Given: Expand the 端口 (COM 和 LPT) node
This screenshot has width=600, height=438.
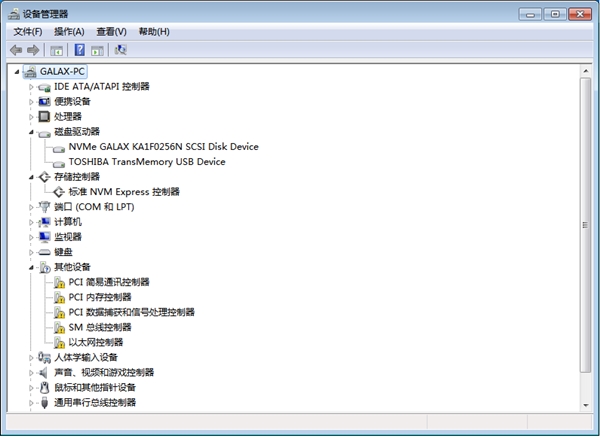Looking at the screenshot, I should (x=31, y=207).
